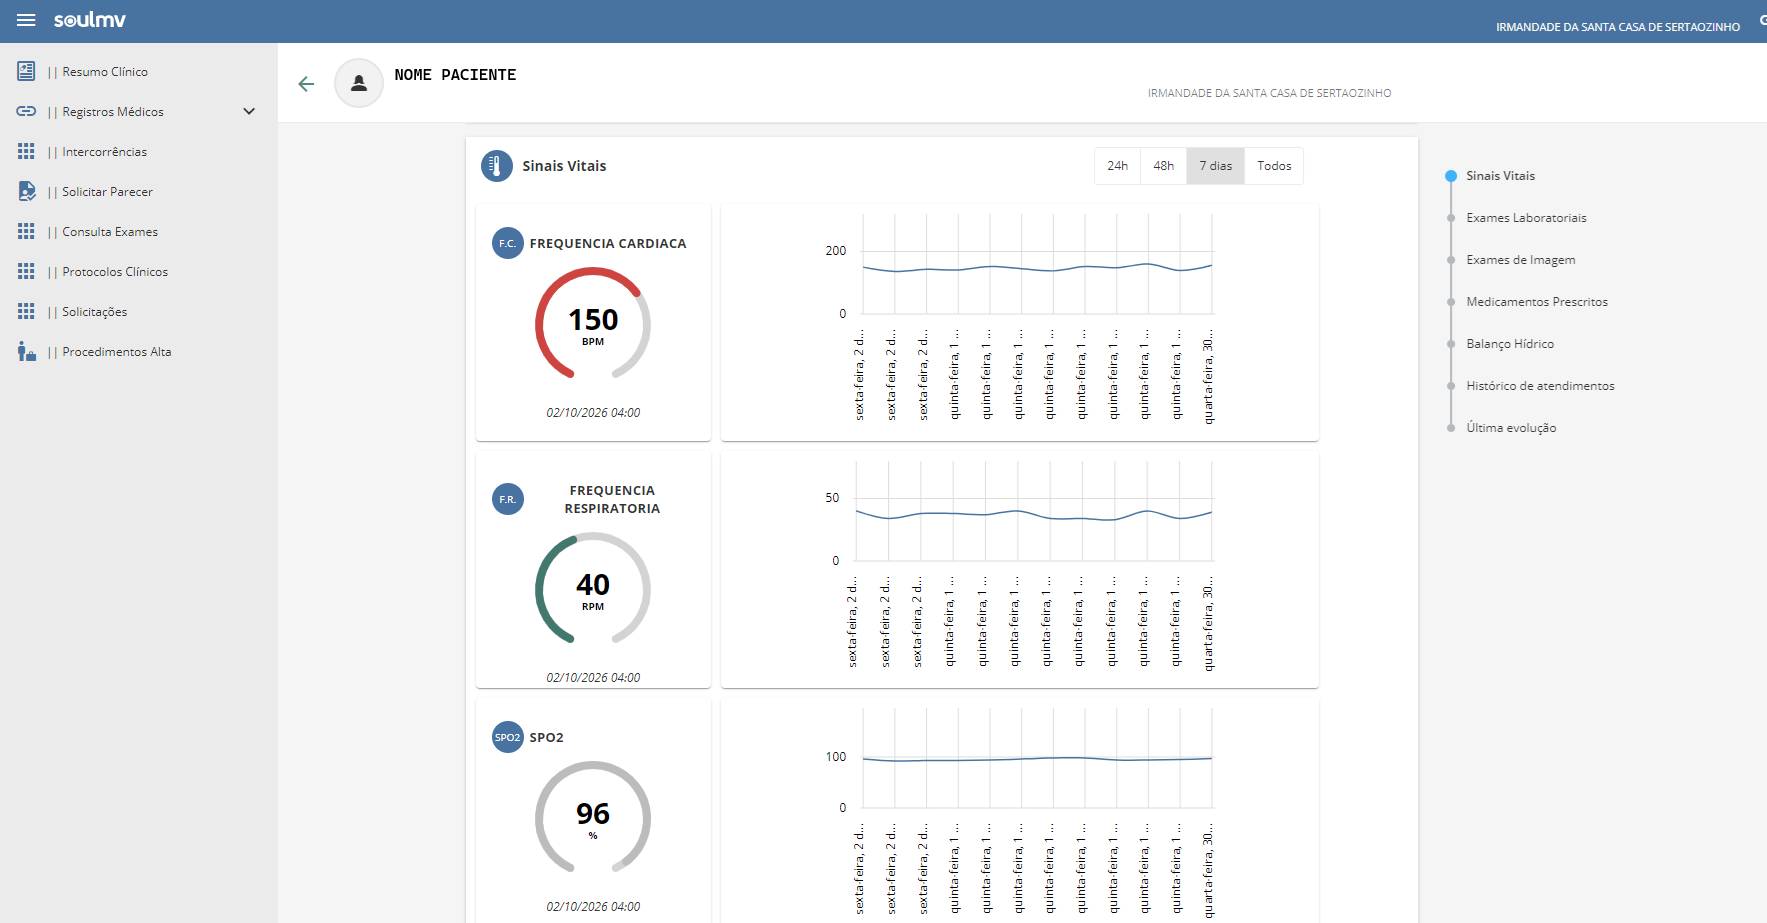This screenshot has height=923, width=1767.
Task: Jump to Balanço Hídrico section
Action: [1510, 344]
